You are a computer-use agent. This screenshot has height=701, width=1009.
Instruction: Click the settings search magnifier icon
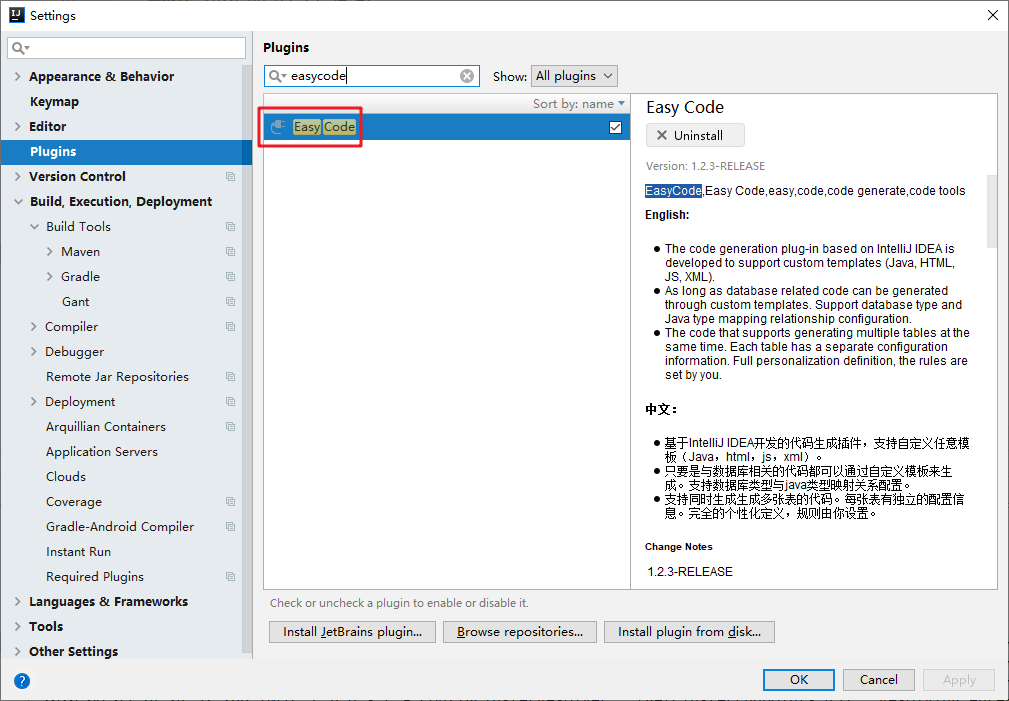pos(21,48)
